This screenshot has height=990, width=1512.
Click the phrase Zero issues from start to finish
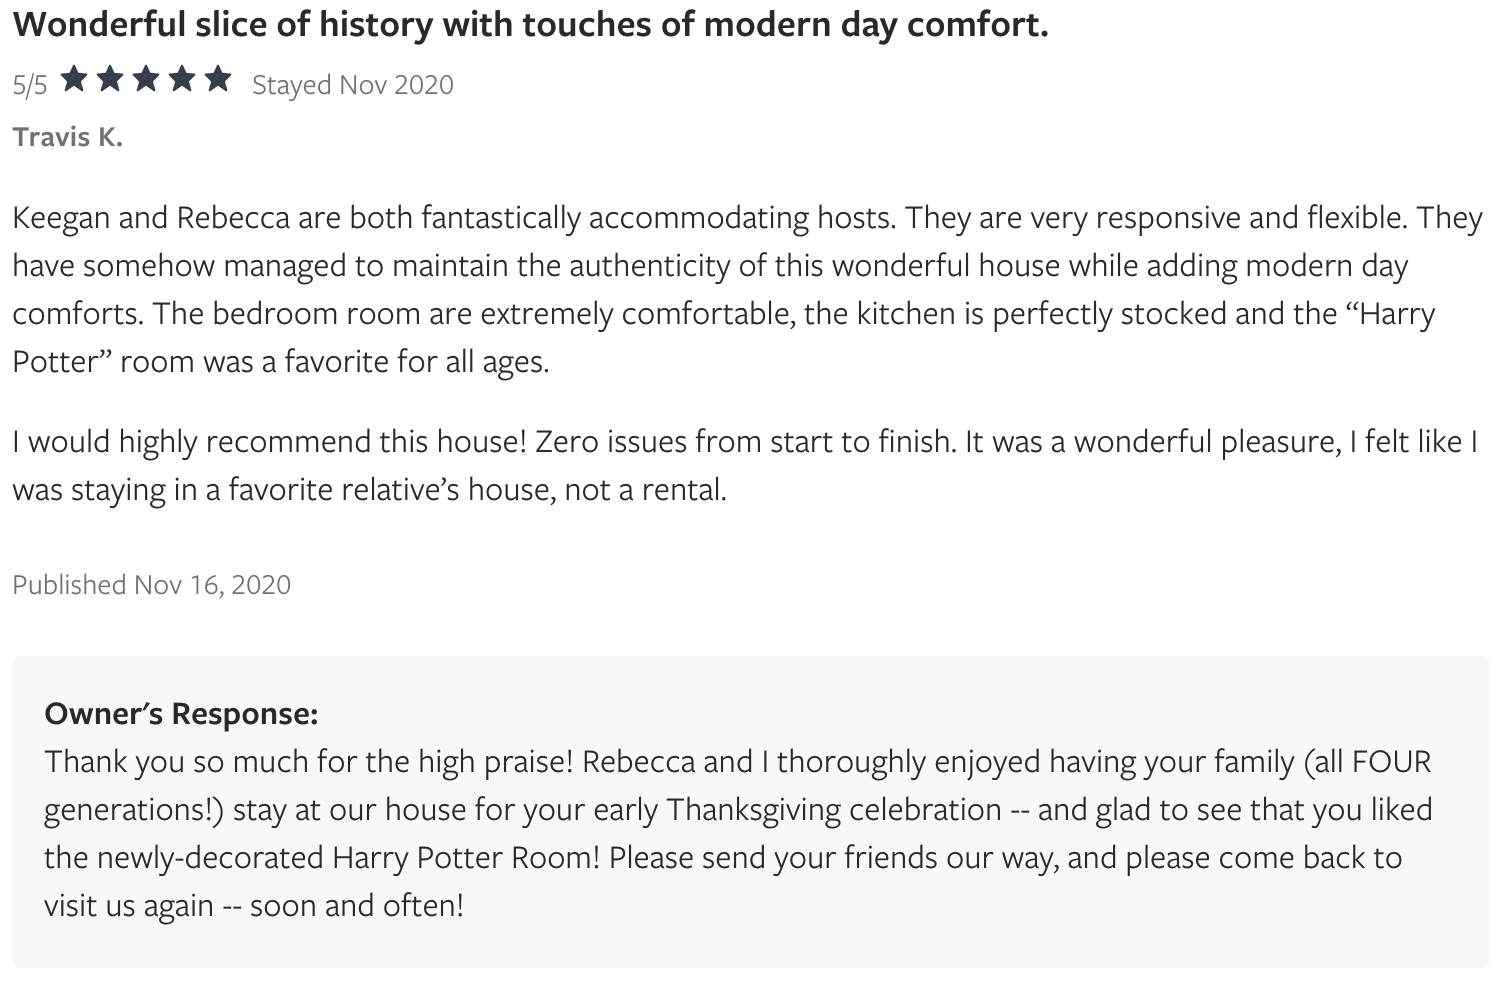(745, 441)
